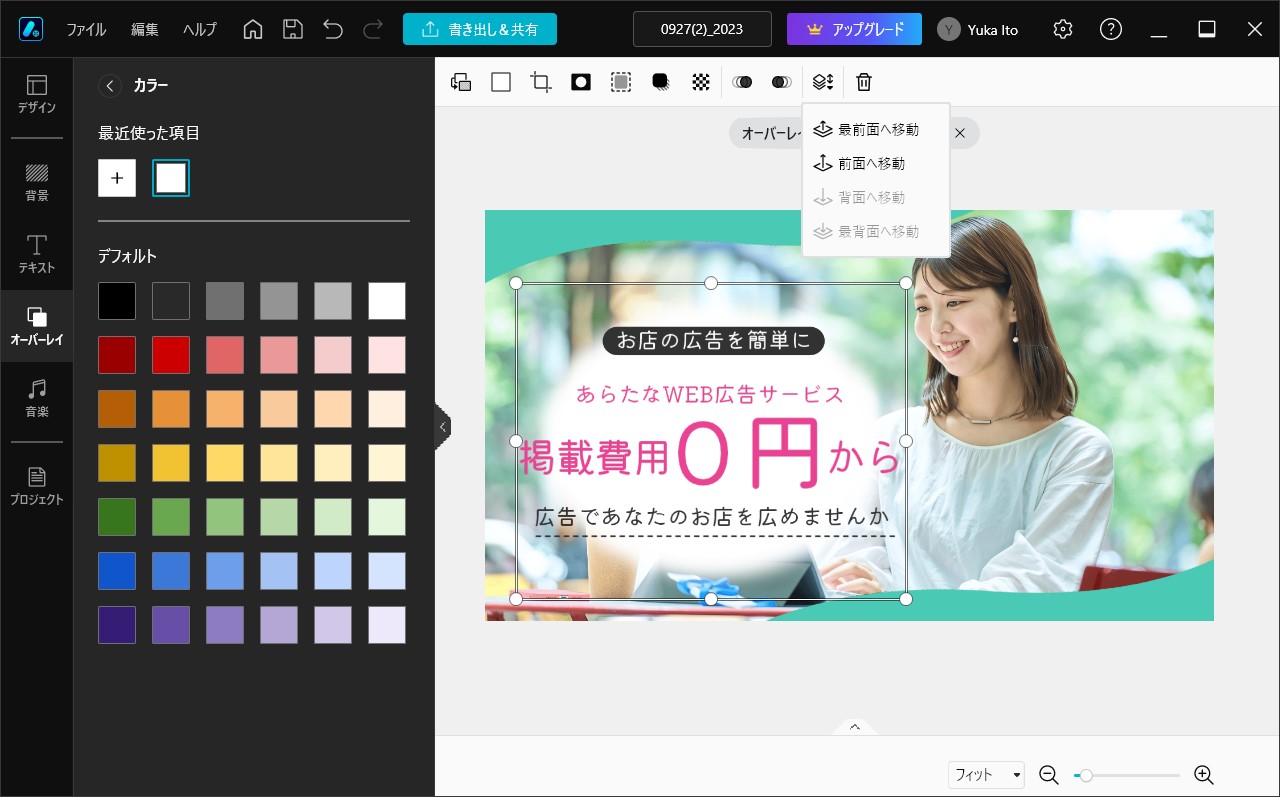Pick the mustard yellow swatch

(x=117, y=463)
